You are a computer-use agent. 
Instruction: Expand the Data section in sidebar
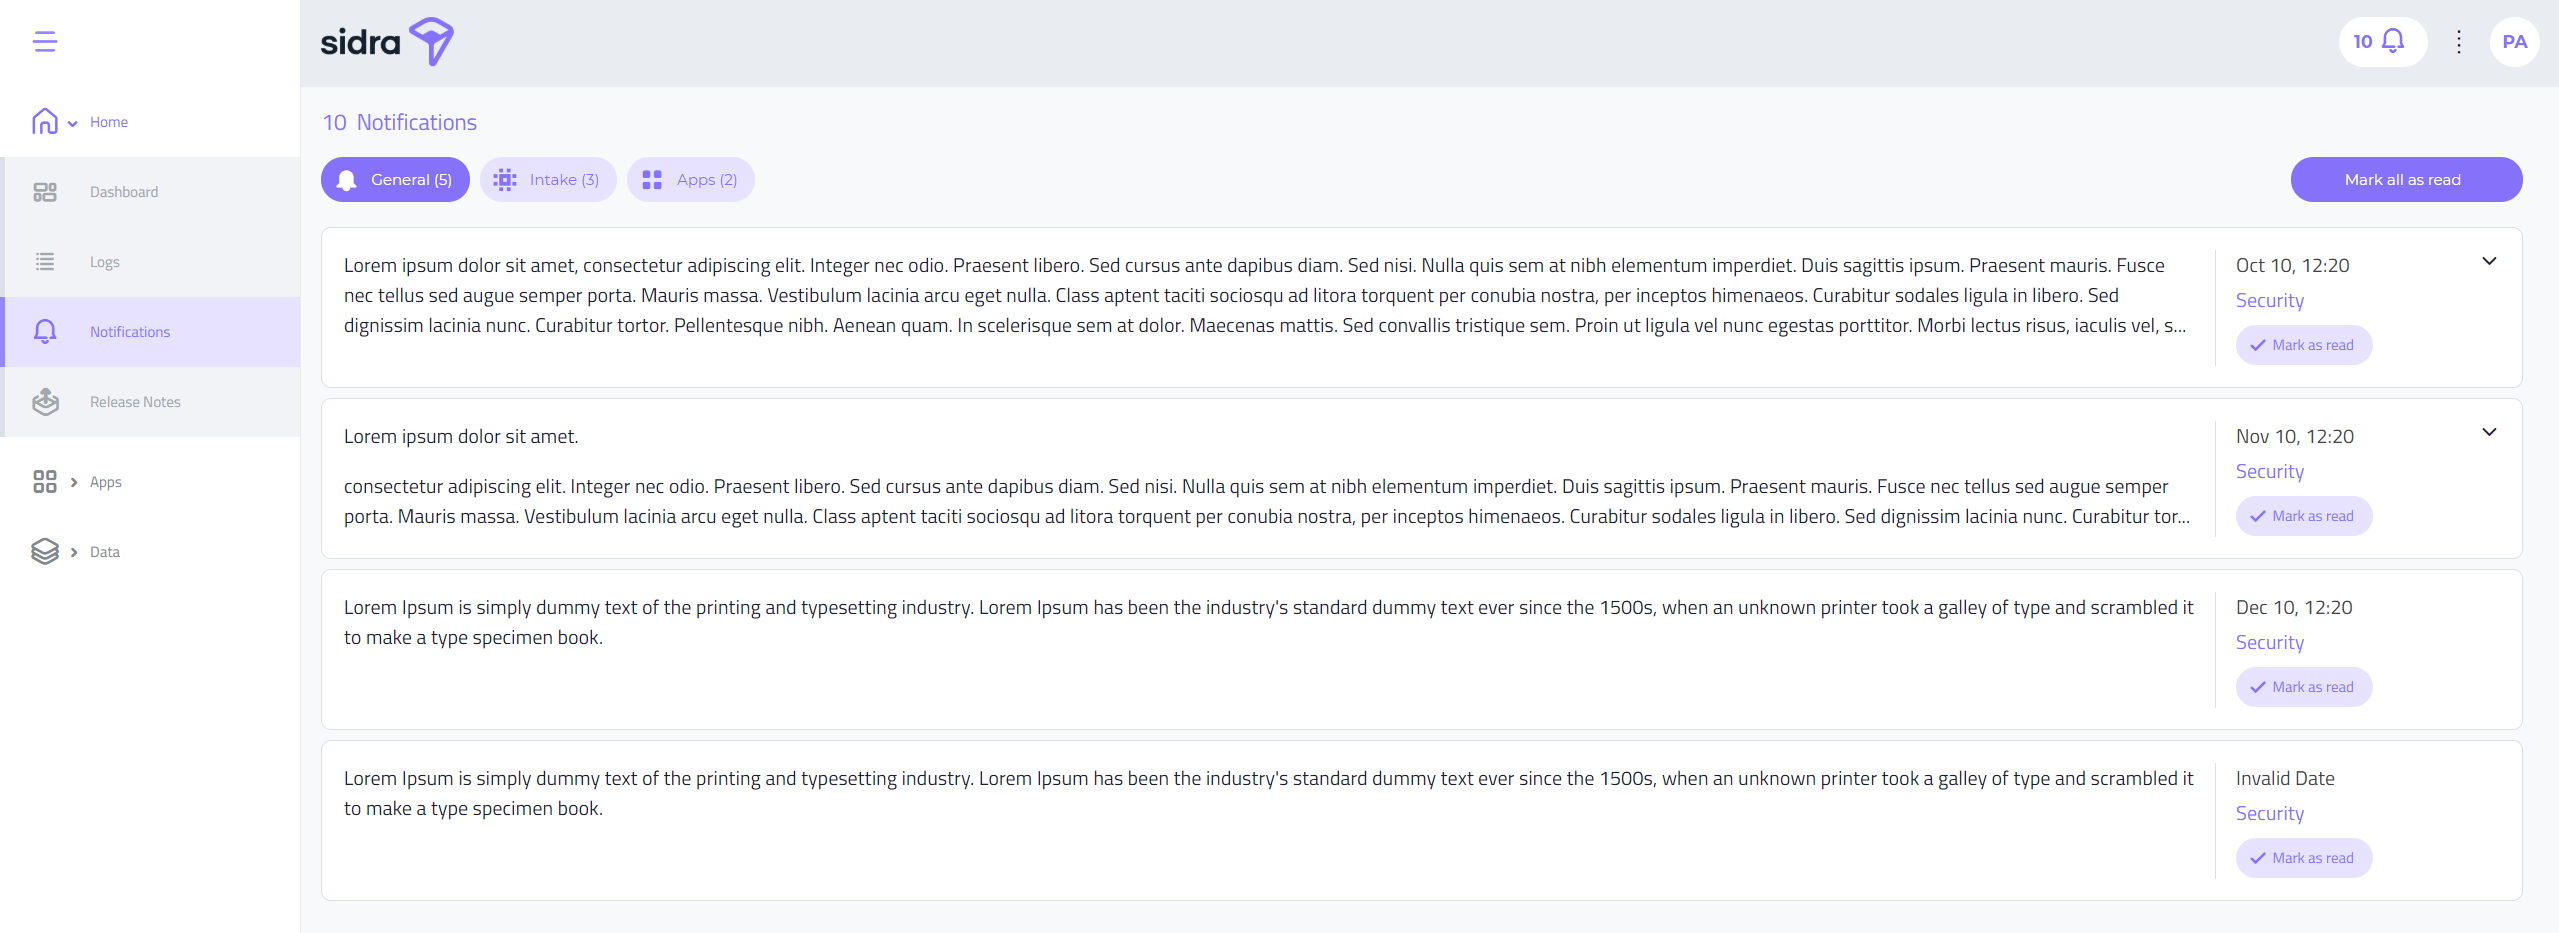pyautogui.click(x=75, y=552)
